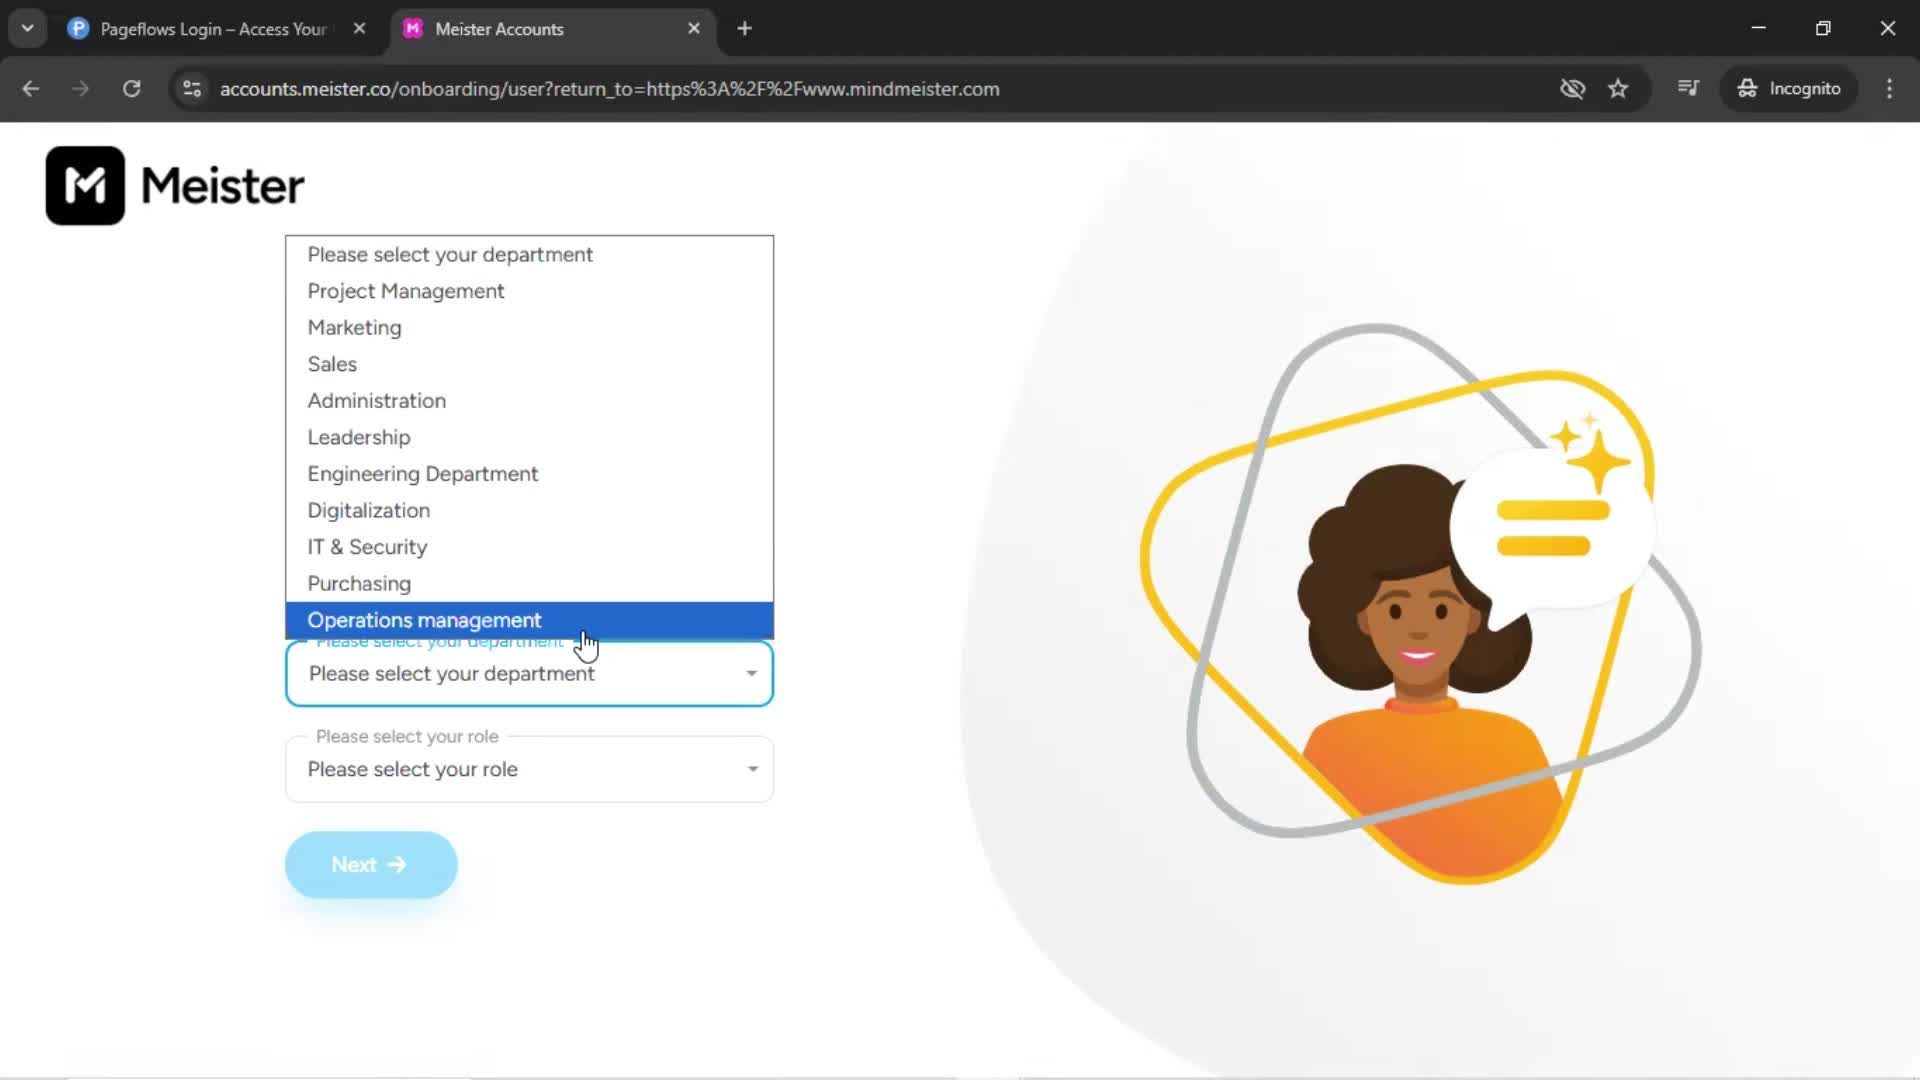Close the Pageflows Login tab
Image resolution: width=1920 pixels, height=1080 pixels.
click(359, 29)
